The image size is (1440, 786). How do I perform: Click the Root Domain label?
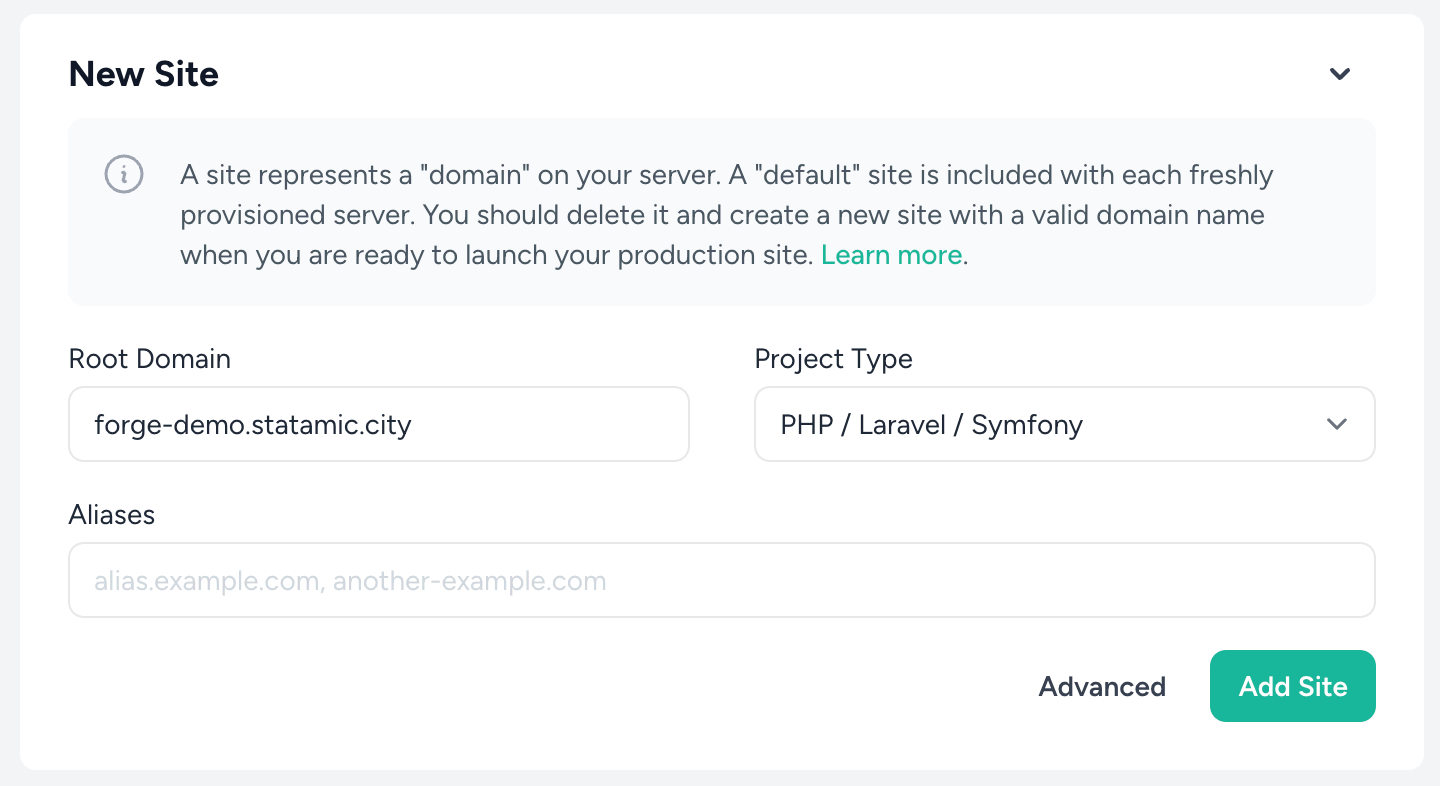149,359
